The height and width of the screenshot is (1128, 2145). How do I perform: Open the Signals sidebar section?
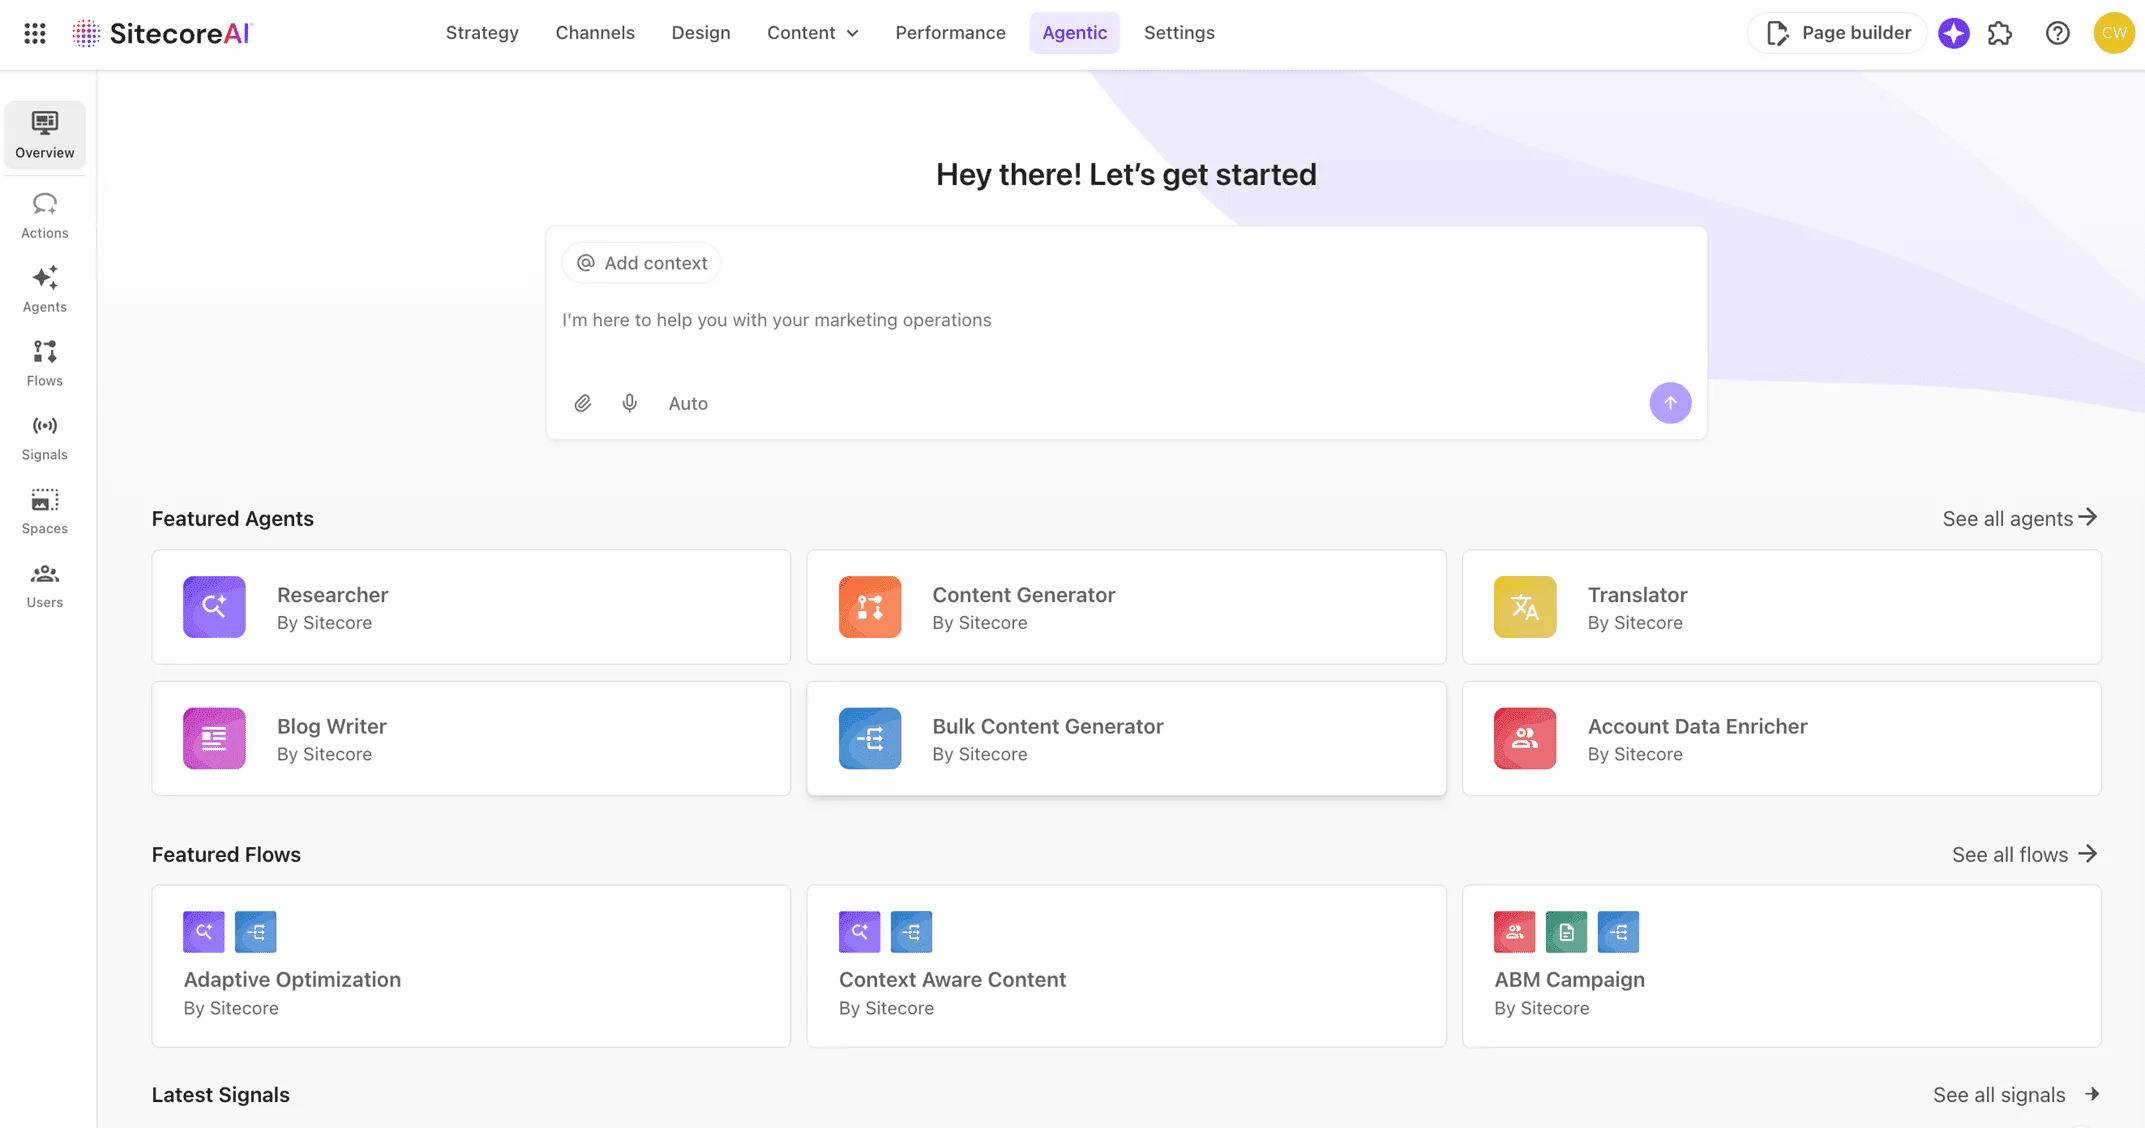pyautogui.click(x=44, y=438)
